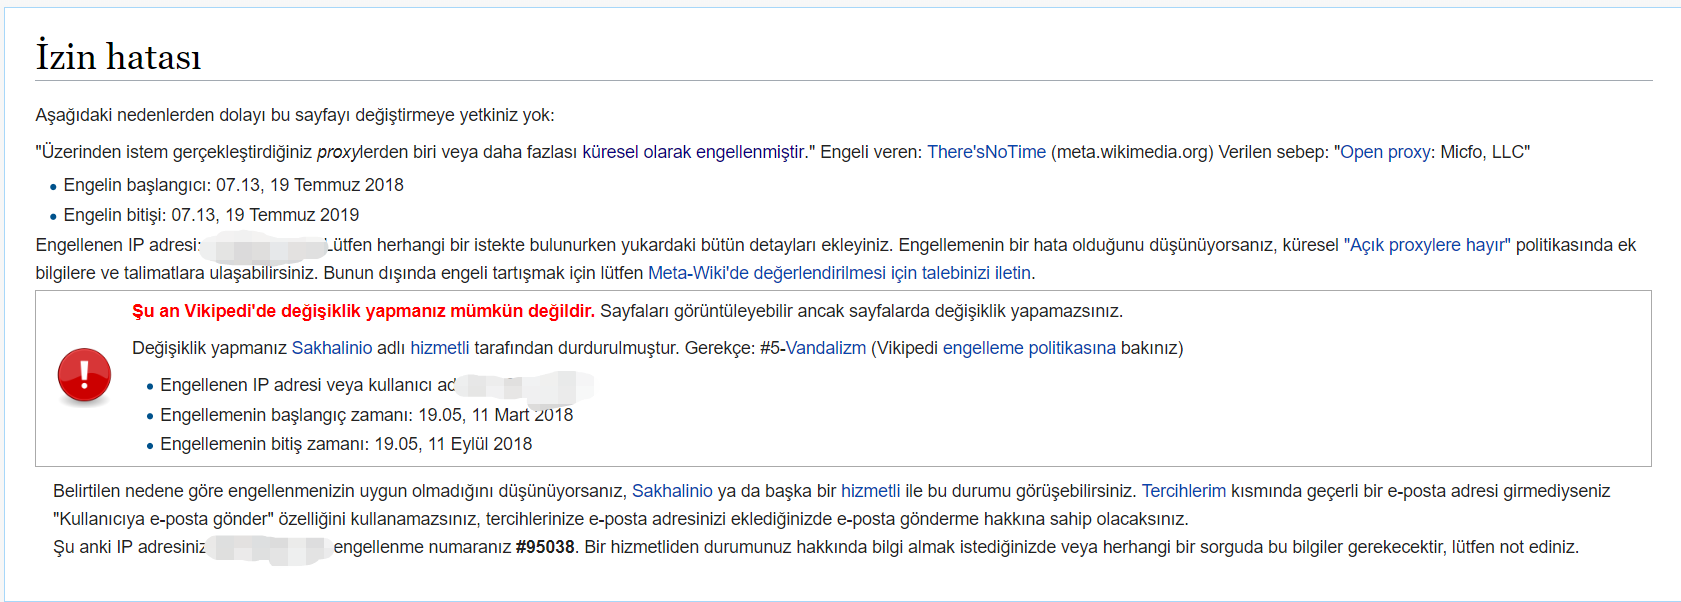Click the "İzin hatası" page heading
The height and width of the screenshot is (602, 1681).
click(118, 57)
